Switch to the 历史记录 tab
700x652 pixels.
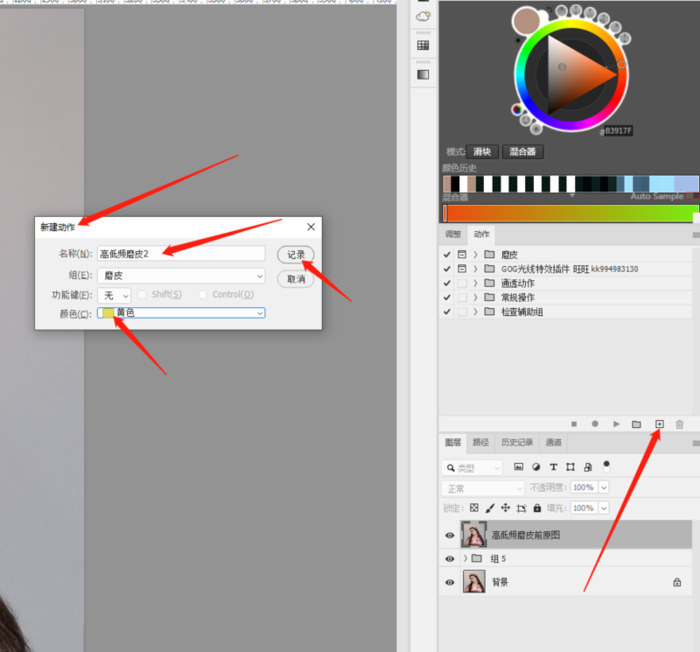(x=518, y=442)
